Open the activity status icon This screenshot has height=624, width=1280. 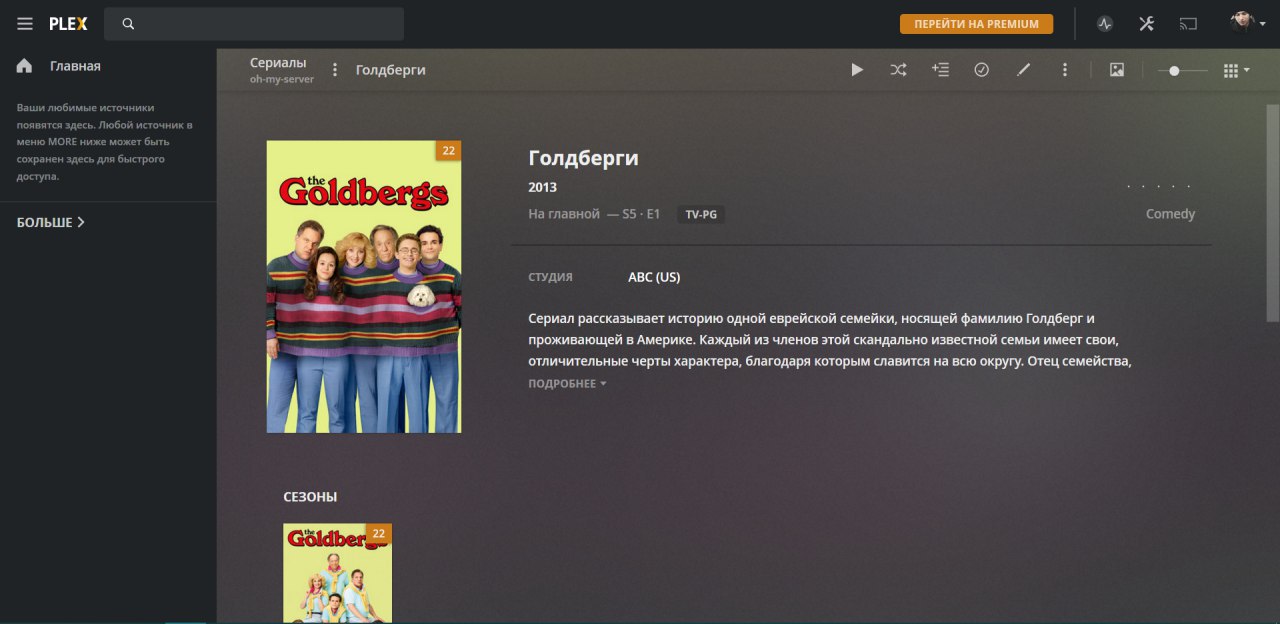[1105, 24]
